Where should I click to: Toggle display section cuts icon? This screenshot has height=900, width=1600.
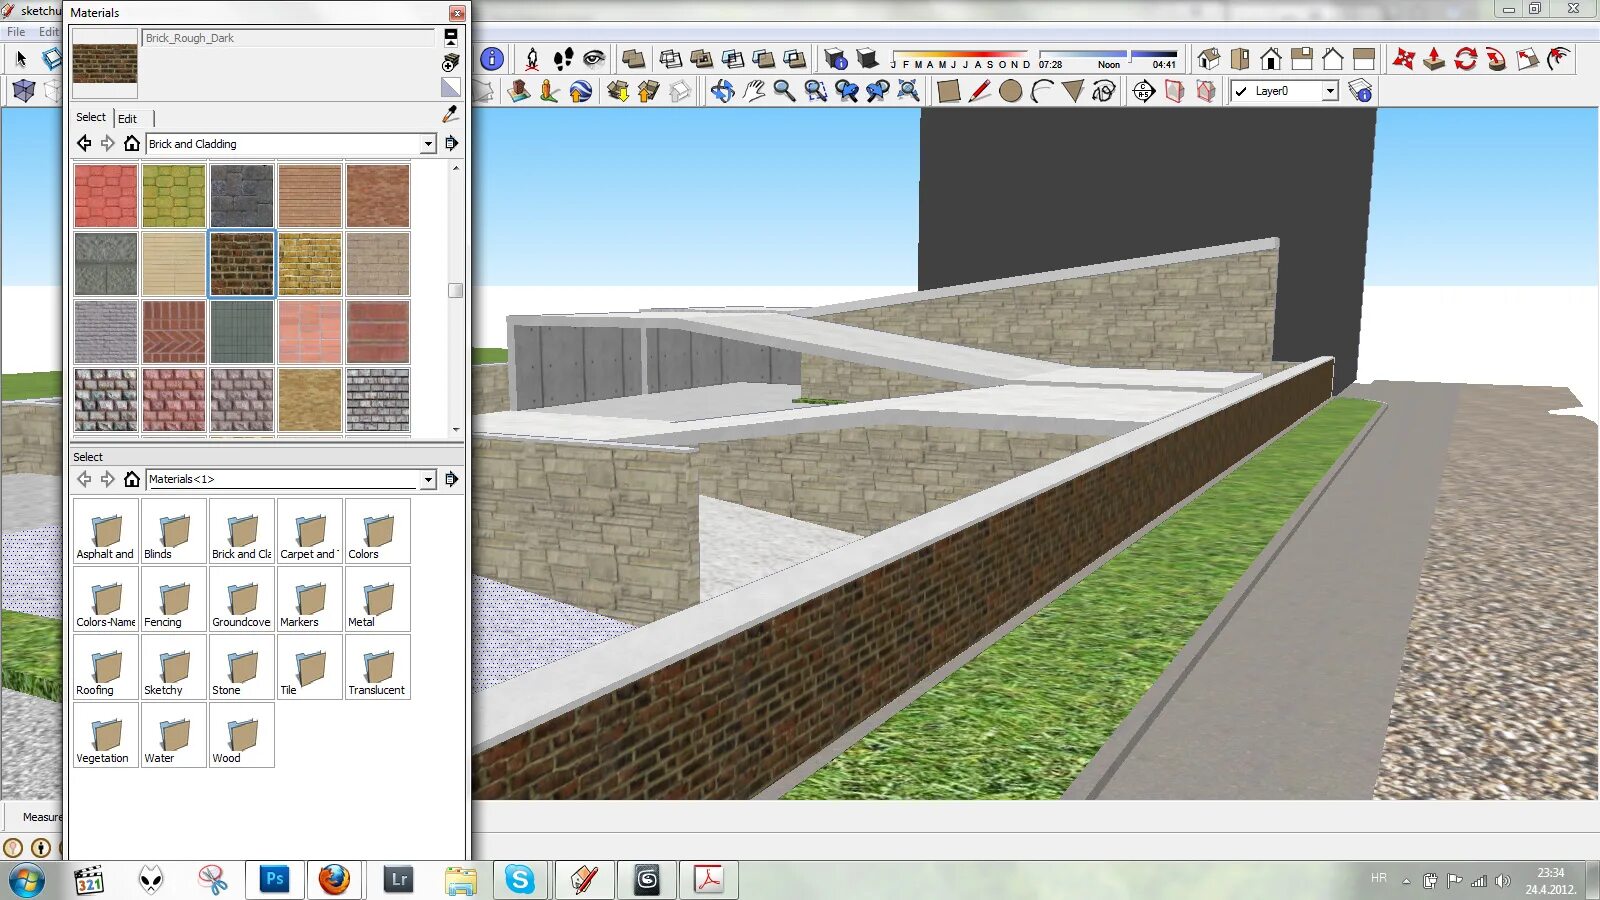click(1206, 92)
